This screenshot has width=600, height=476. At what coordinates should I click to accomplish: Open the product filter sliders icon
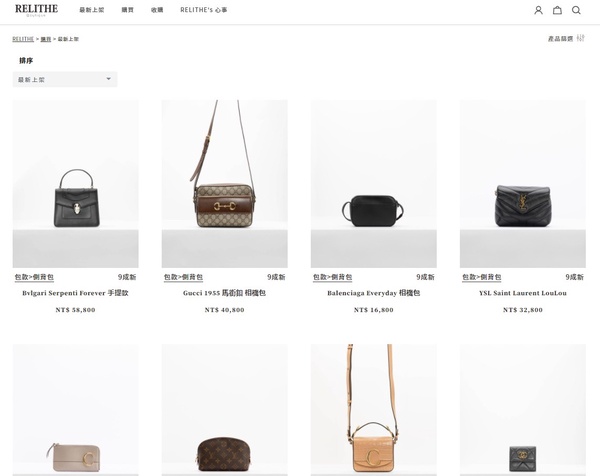coord(581,38)
